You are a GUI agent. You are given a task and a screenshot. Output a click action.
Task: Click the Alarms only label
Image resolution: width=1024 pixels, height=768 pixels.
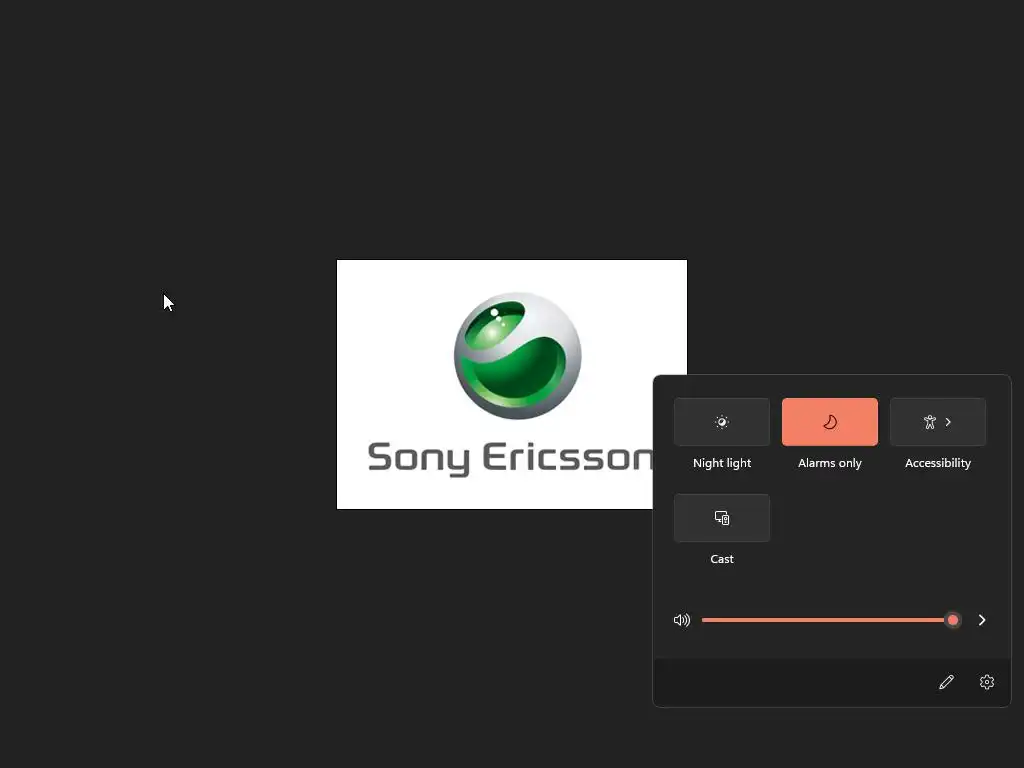click(x=829, y=463)
